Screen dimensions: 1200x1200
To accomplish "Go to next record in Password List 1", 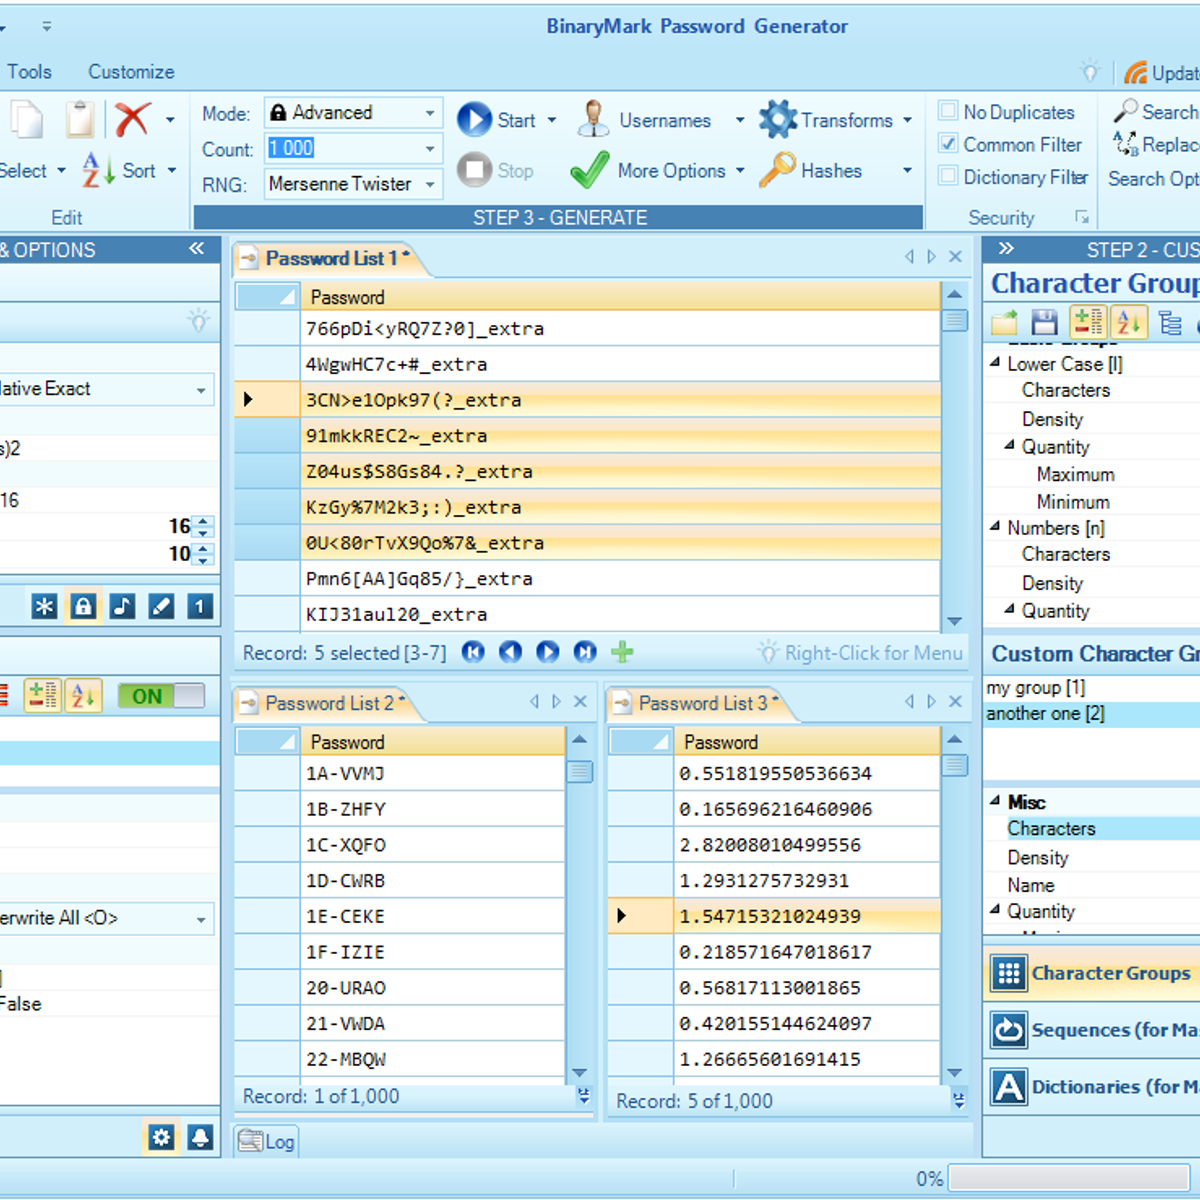I will click(x=547, y=652).
